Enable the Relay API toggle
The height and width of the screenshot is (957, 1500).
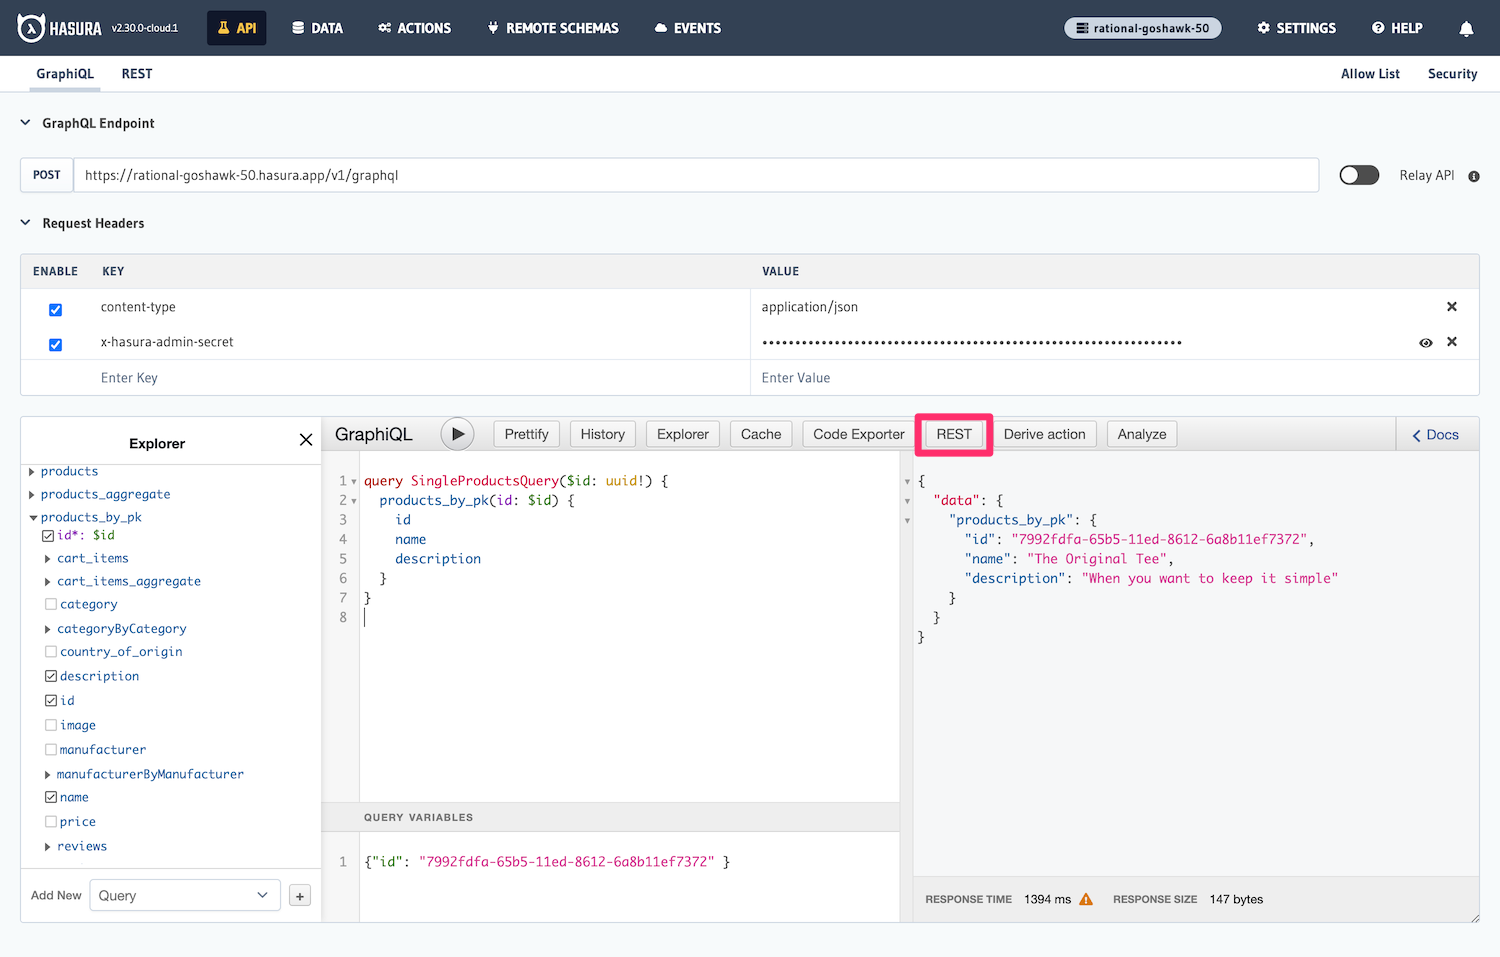click(x=1358, y=174)
